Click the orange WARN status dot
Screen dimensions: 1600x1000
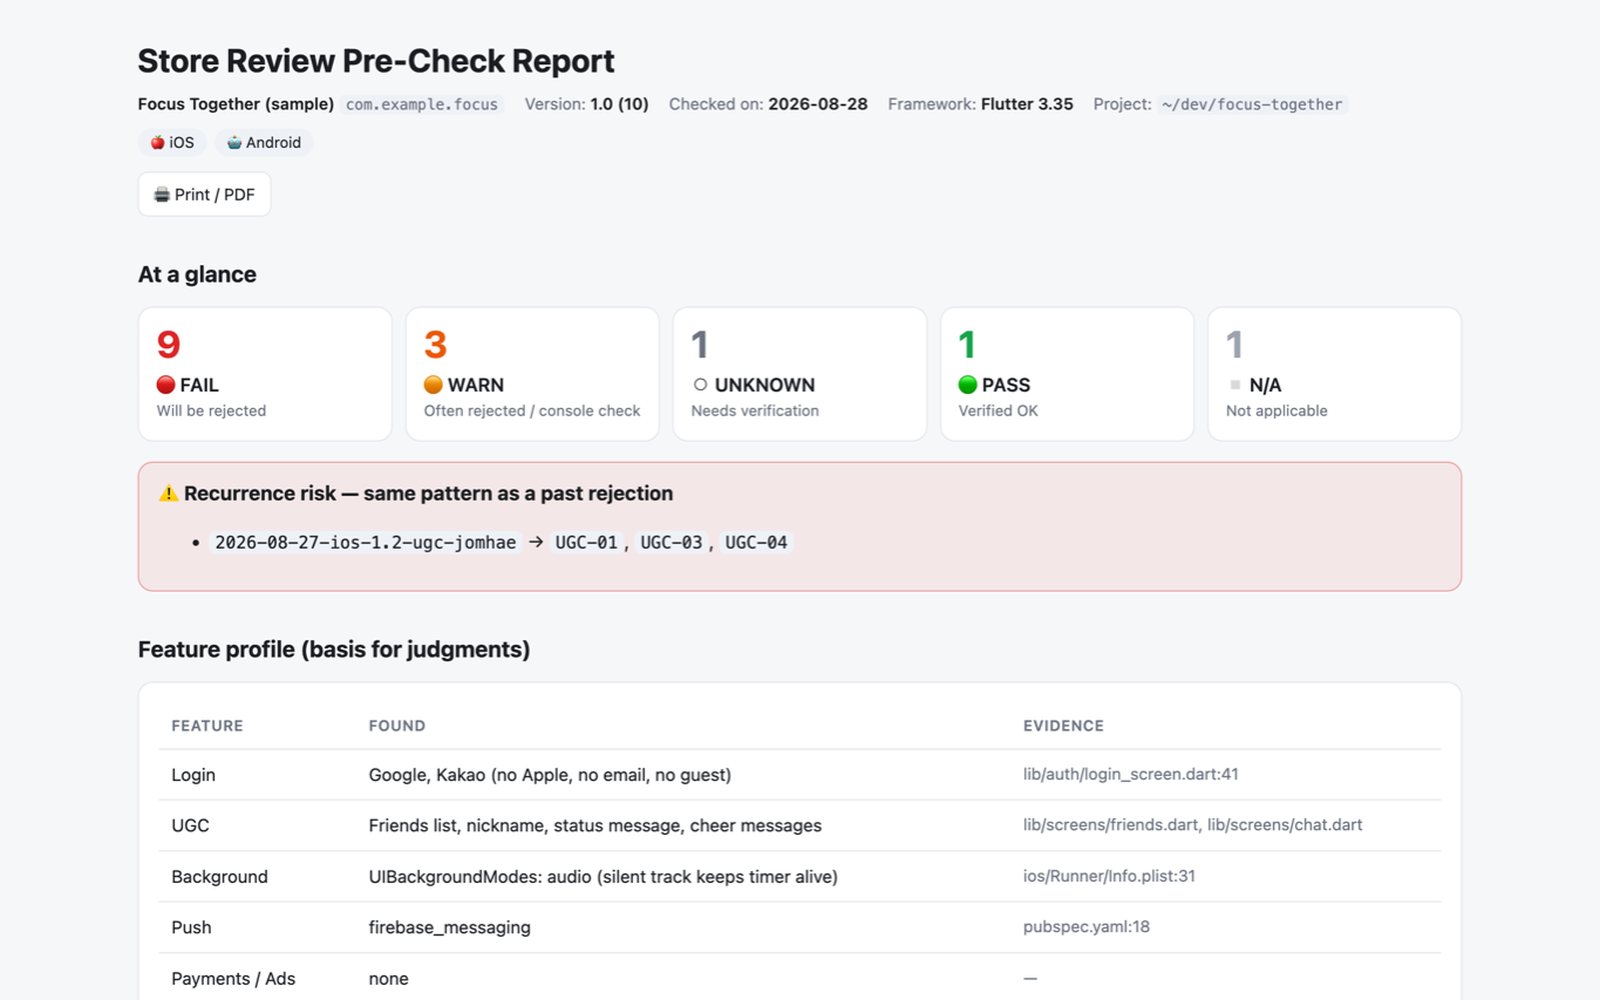click(x=433, y=385)
